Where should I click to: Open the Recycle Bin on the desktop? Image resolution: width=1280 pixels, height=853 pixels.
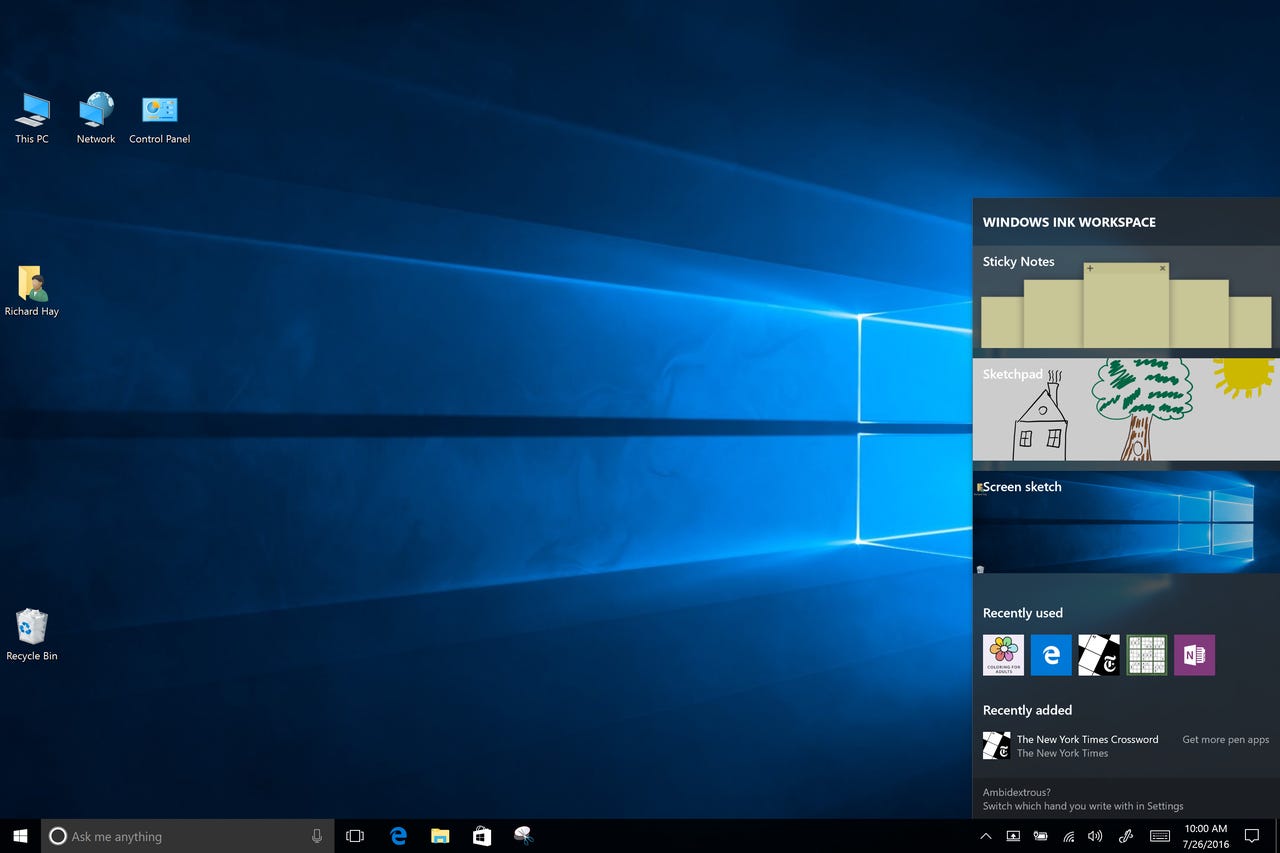[x=31, y=630]
